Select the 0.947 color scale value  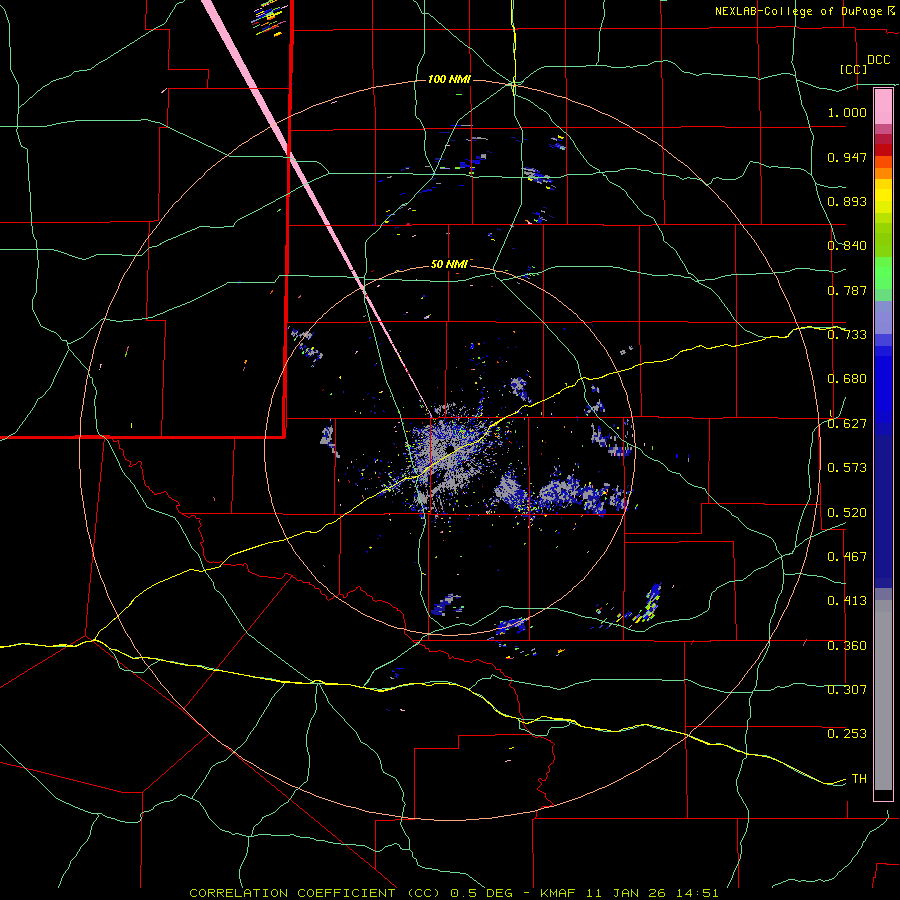point(847,157)
